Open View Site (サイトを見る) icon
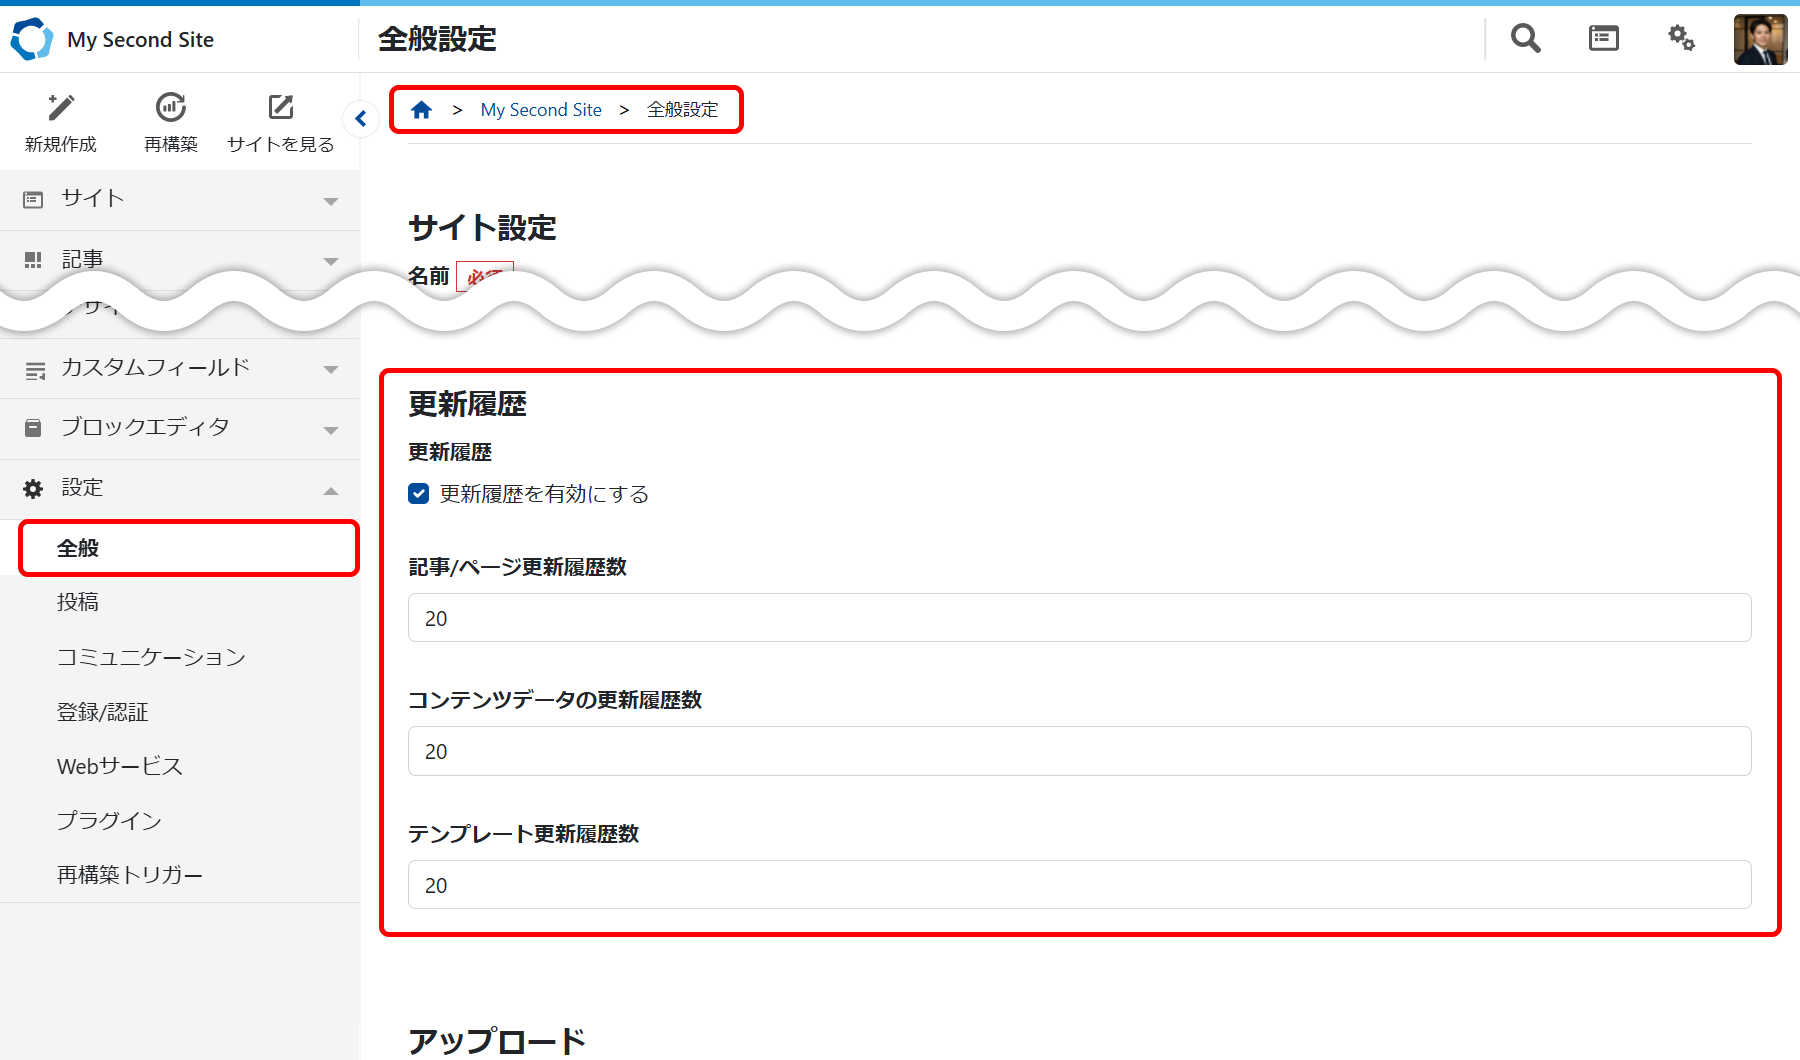Image resolution: width=1800 pixels, height=1060 pixels. coord(281,108)
